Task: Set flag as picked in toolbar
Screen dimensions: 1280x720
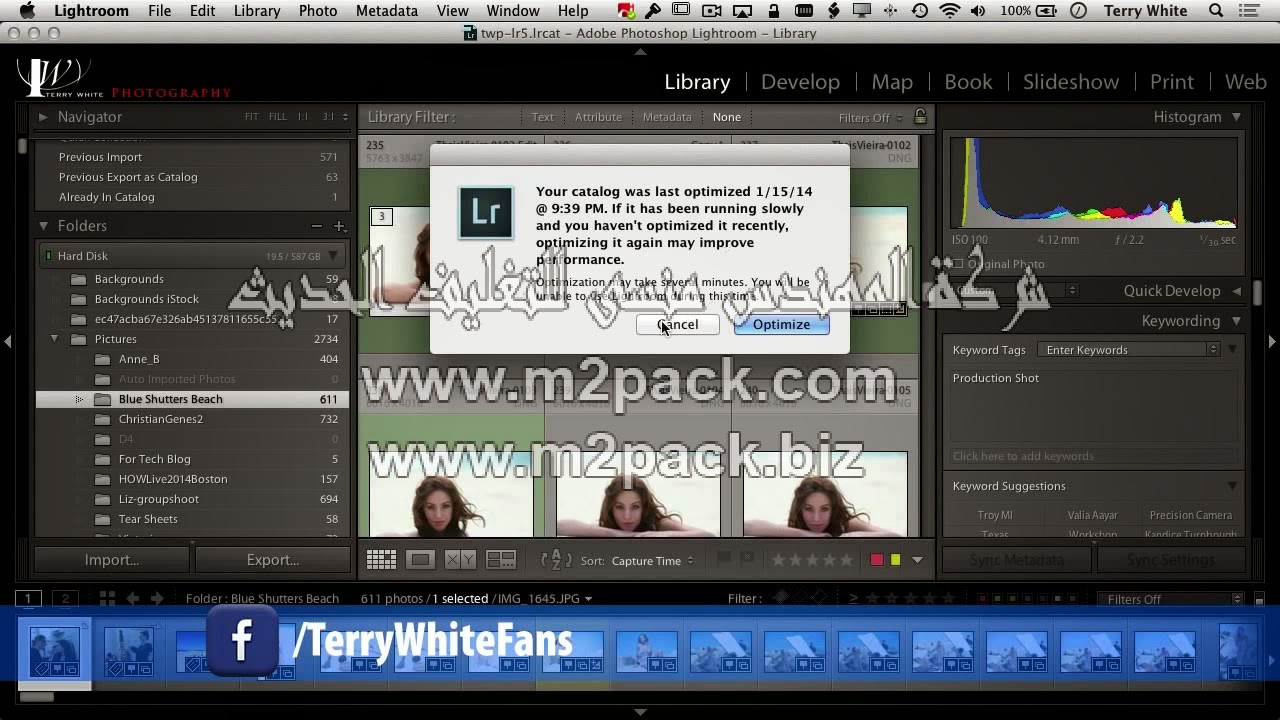Action: (724, 560)
